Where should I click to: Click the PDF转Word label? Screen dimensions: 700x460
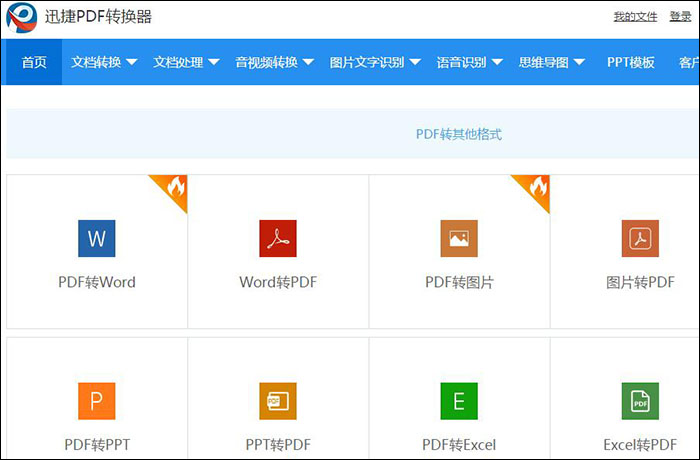click(x=97, y=282)
